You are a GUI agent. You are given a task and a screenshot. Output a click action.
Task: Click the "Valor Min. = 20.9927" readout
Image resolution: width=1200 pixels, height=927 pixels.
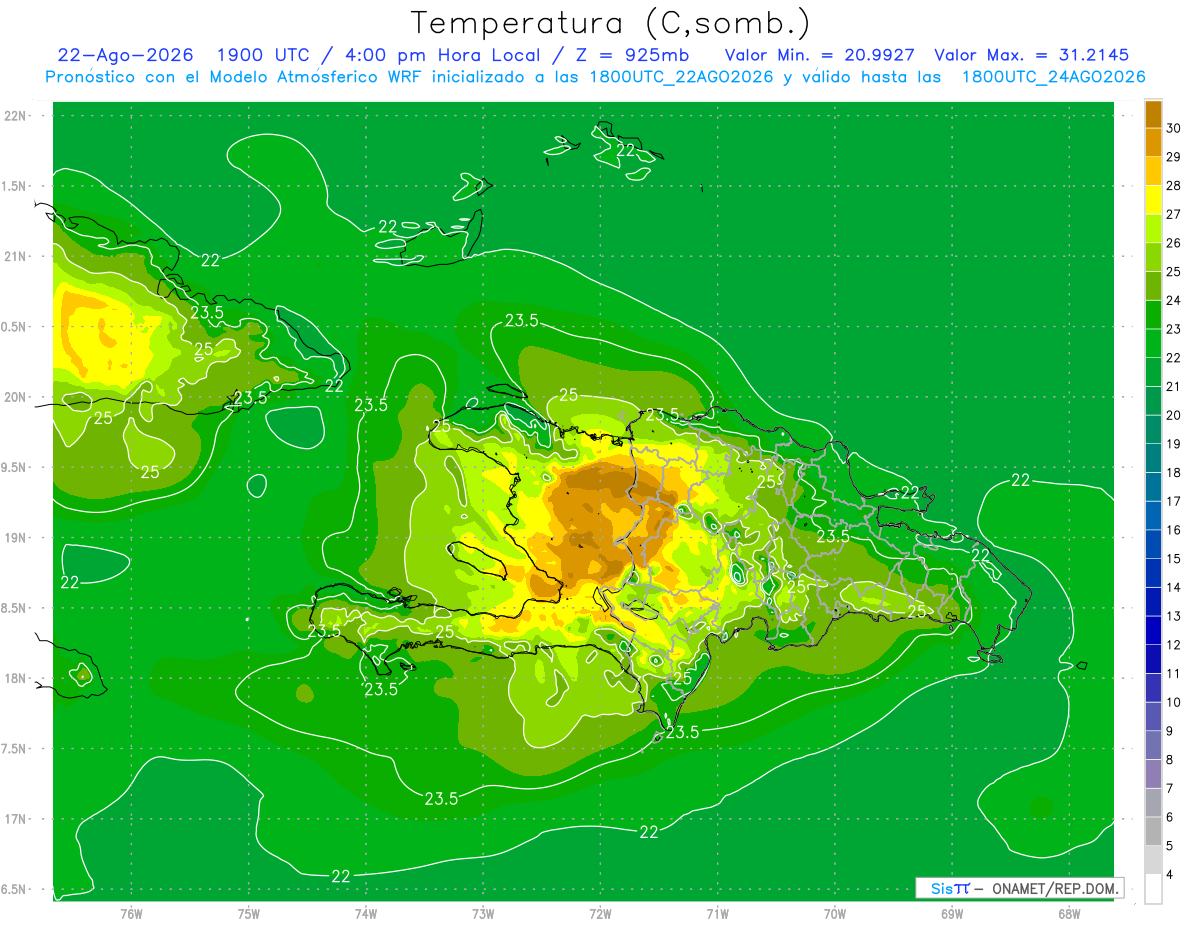click(819, 55)
